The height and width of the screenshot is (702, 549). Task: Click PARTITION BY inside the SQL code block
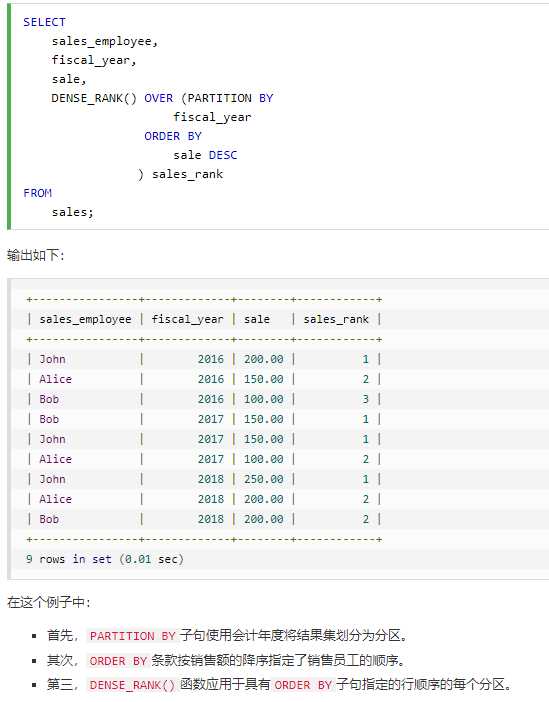tap(230, 98)
